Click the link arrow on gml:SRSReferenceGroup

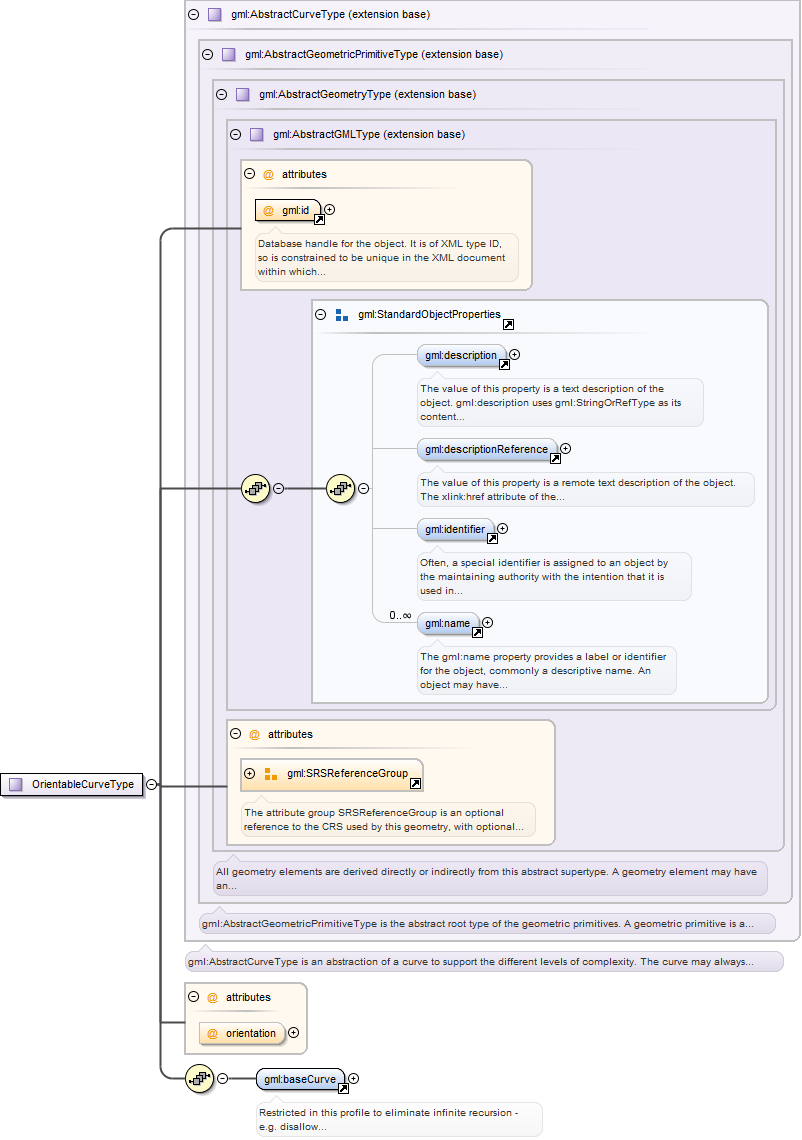click(415, 785)
